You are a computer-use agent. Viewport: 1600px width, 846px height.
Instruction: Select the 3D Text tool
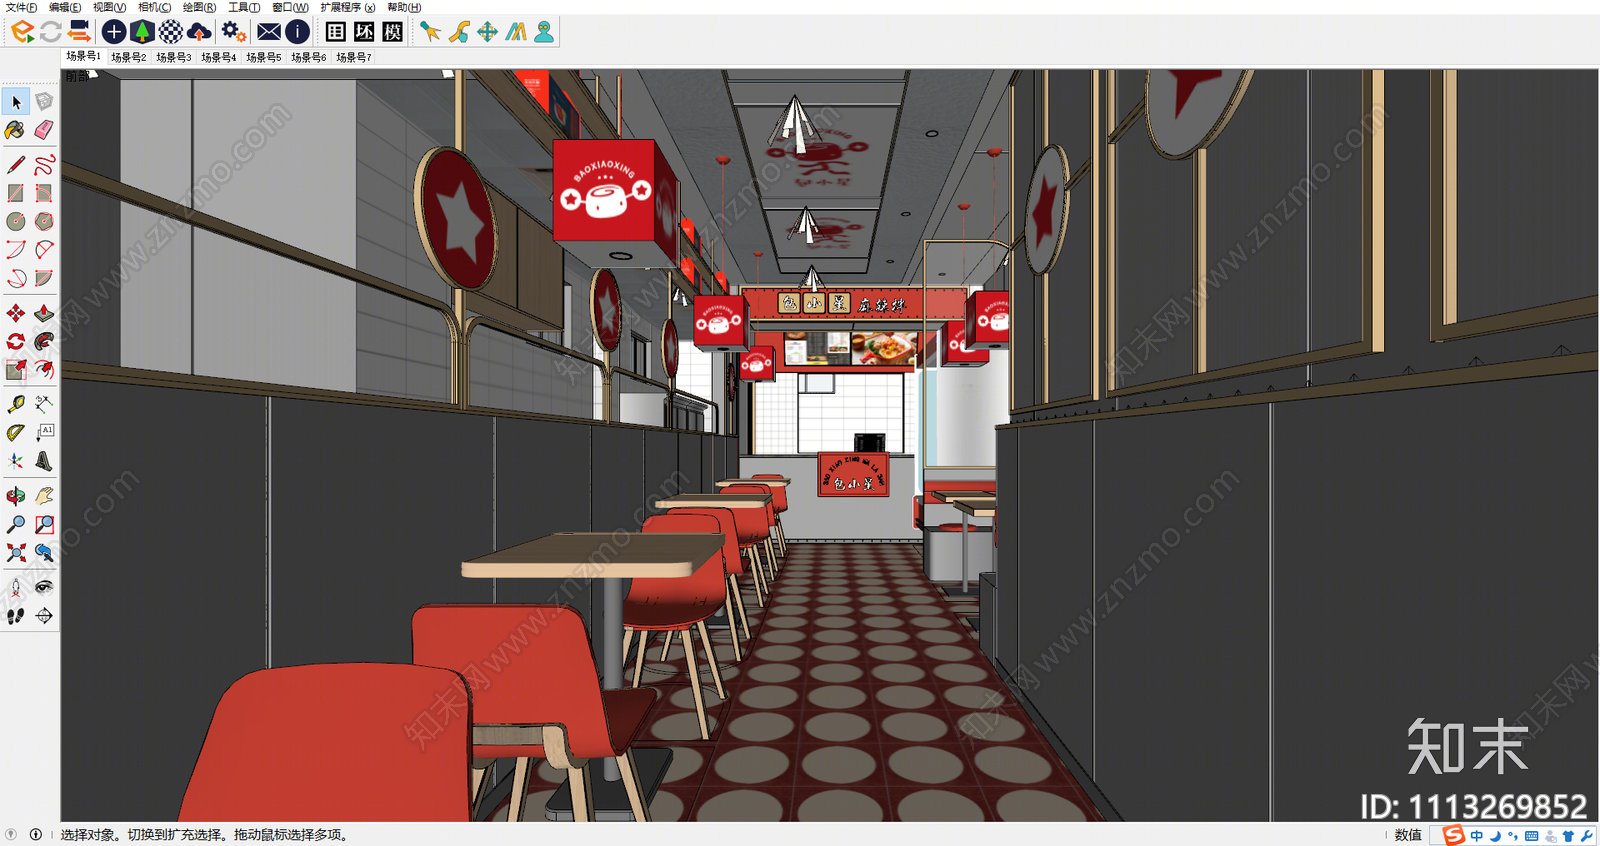tap(44, 461)
